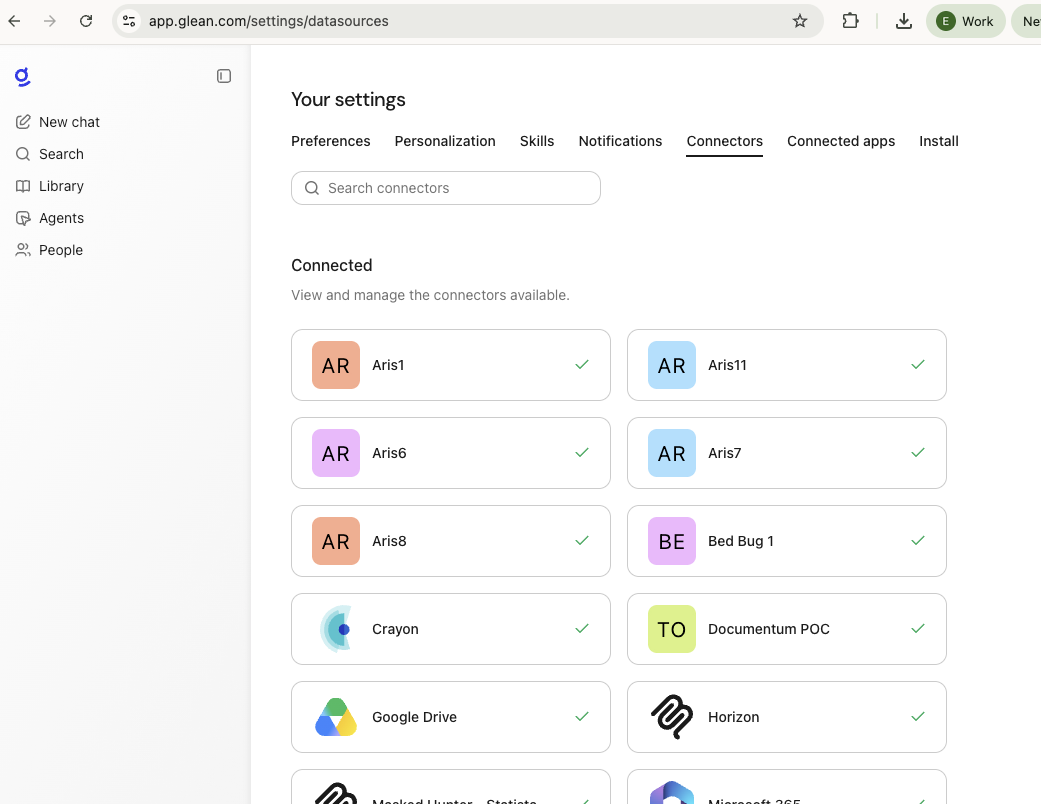Image resolution: width=1041 pixels, height=804 pixels.
Task: Go to the Notifications tab
Action: coord(620,141)
